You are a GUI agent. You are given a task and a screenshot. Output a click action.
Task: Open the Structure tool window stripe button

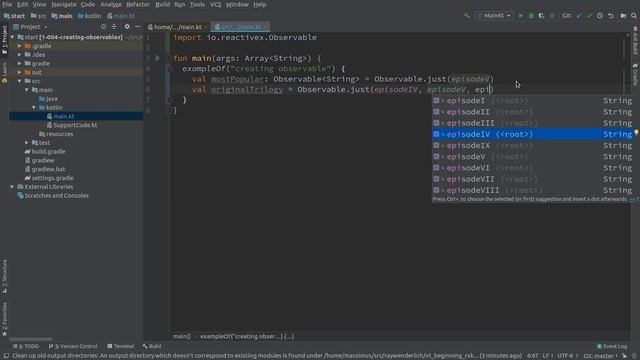coord(4,276)
